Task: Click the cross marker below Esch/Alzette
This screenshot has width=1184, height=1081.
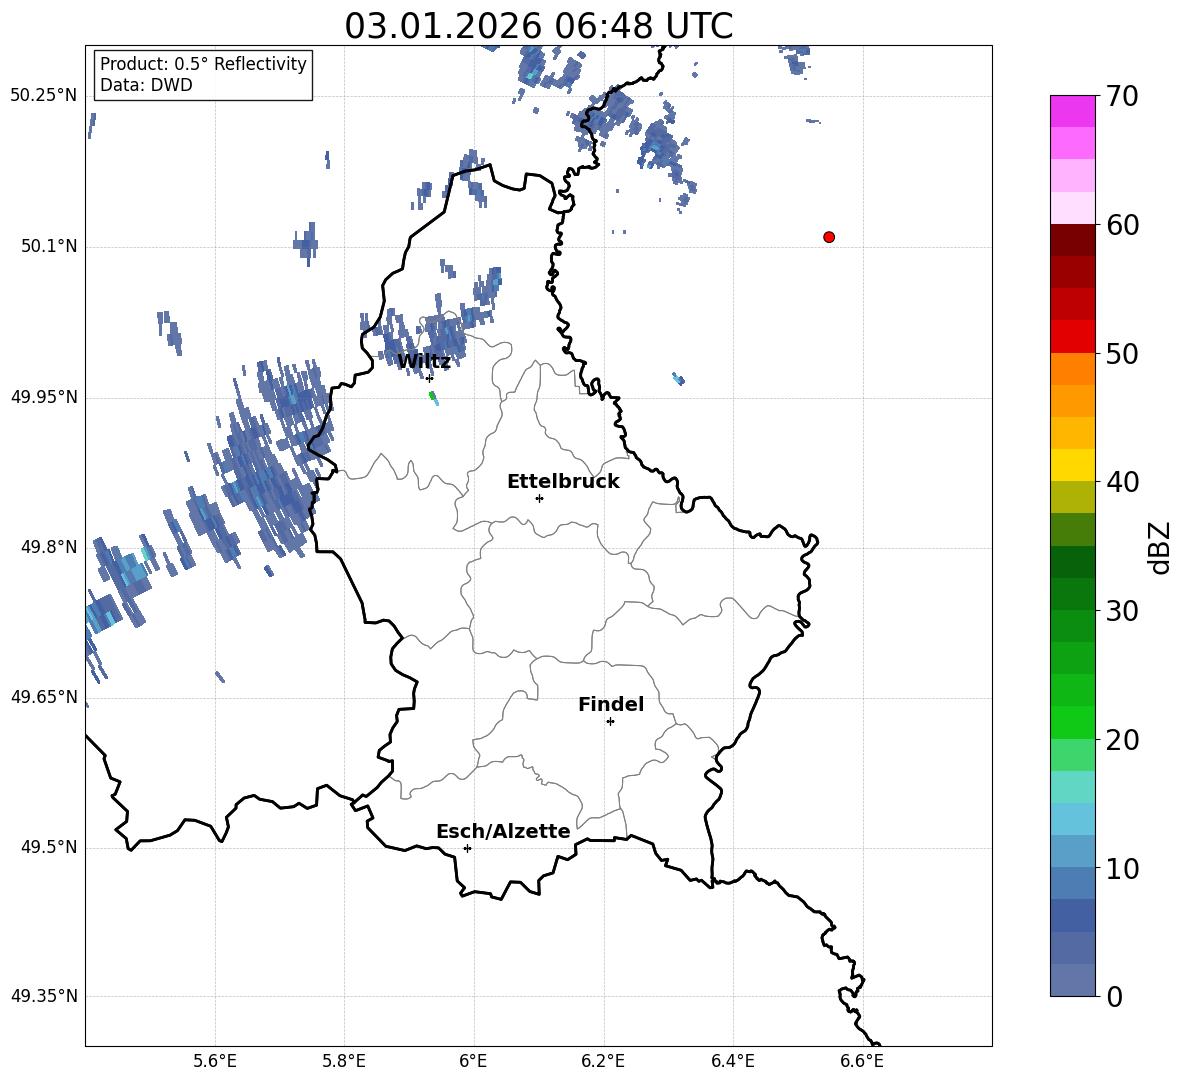Action: coord(467,848)
